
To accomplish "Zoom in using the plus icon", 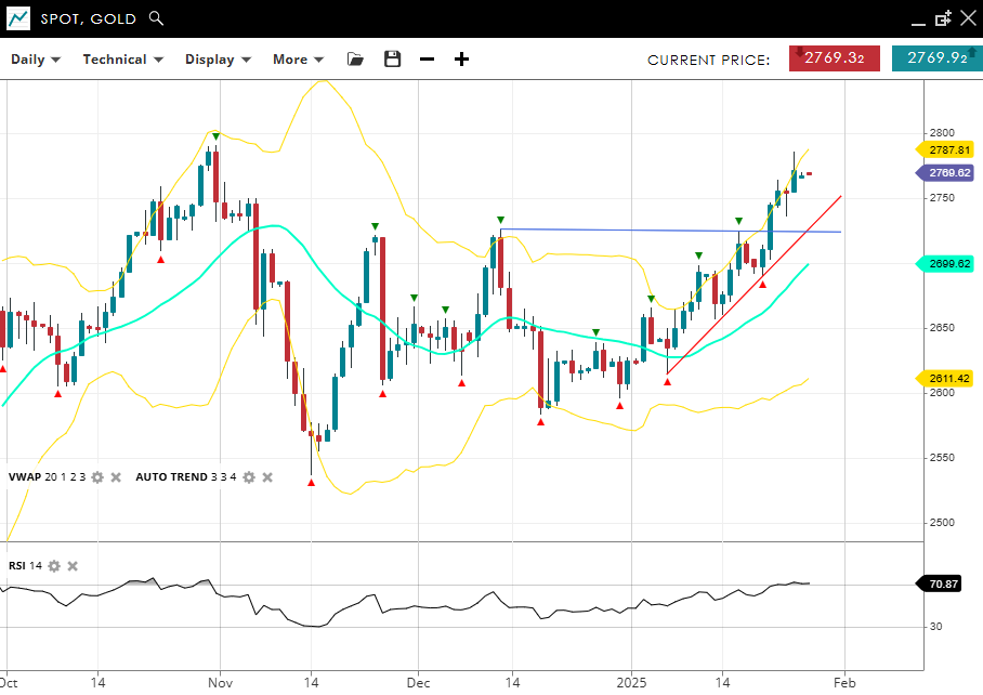I will [461, 59].
